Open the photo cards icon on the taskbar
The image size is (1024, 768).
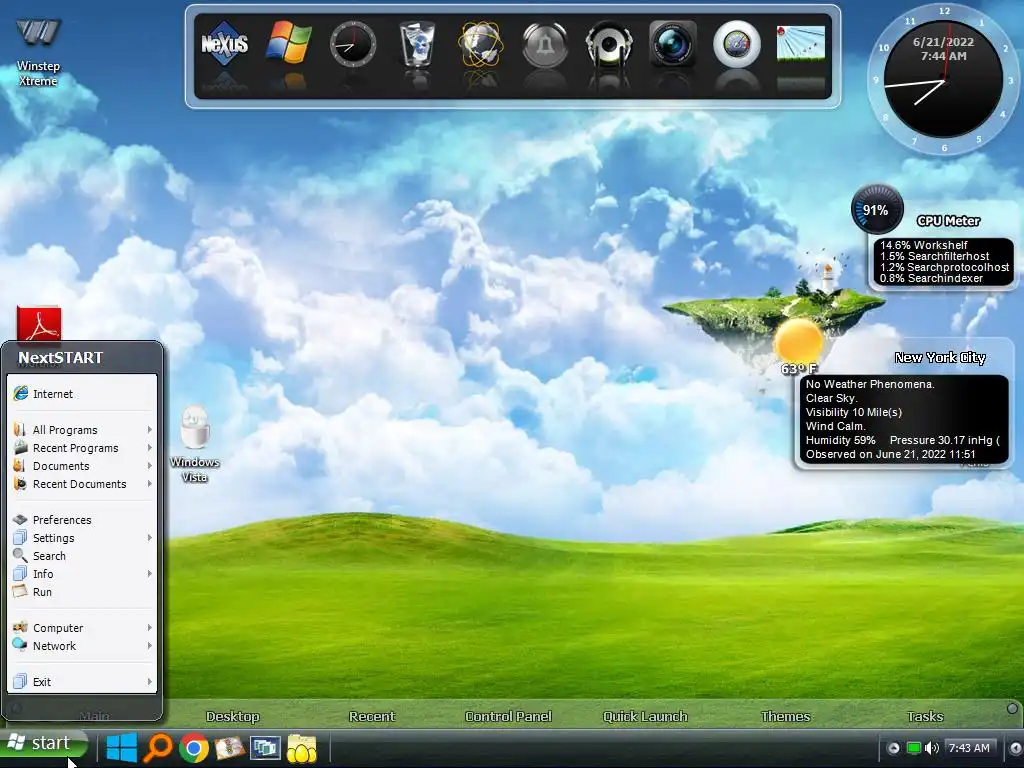(229, 748)
